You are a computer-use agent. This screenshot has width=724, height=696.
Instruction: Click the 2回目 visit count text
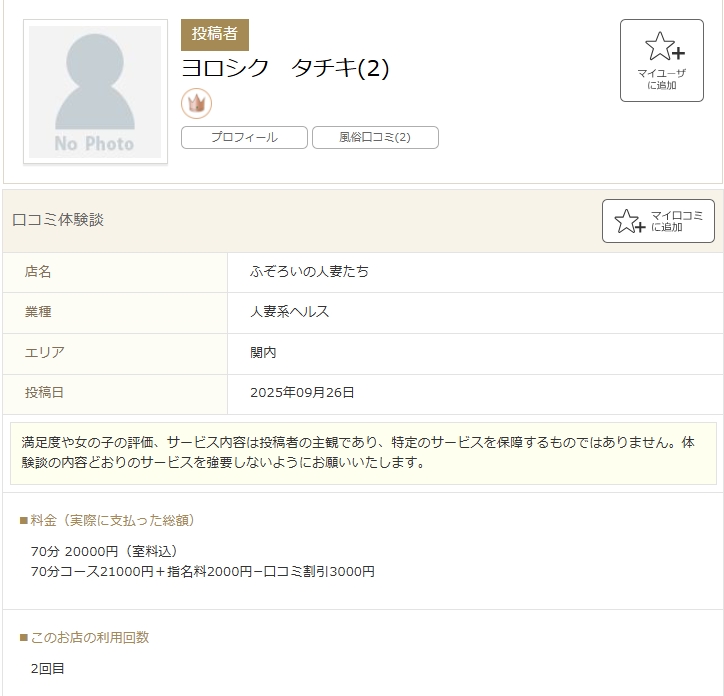47,668
